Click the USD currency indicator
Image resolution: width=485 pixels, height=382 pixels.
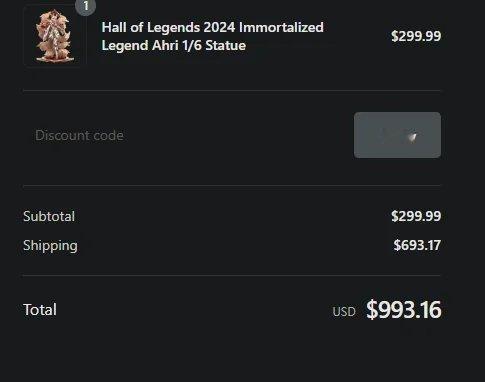[344, 312]
